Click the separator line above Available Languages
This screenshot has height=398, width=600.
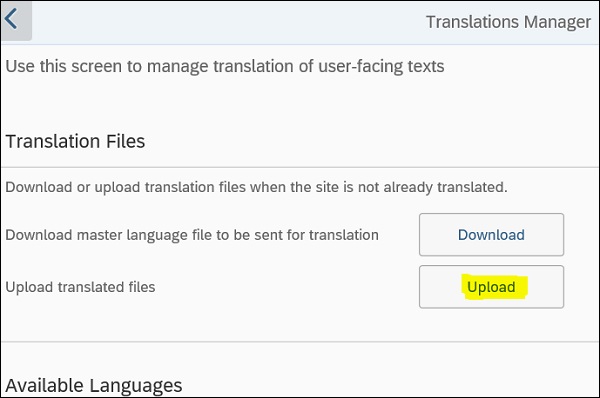pos(300,341)
